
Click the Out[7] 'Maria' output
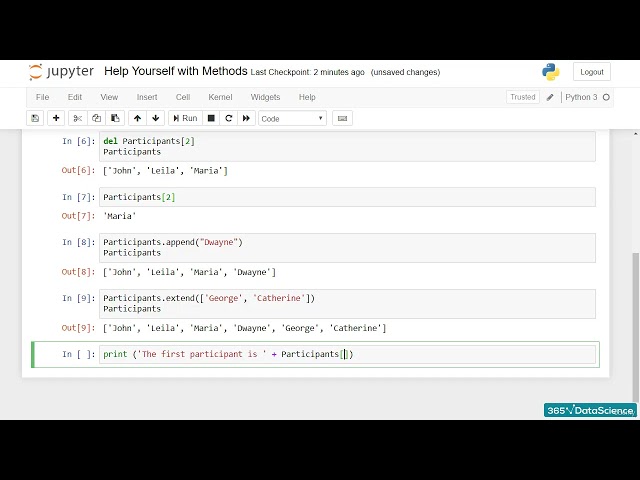coord(120,216)
